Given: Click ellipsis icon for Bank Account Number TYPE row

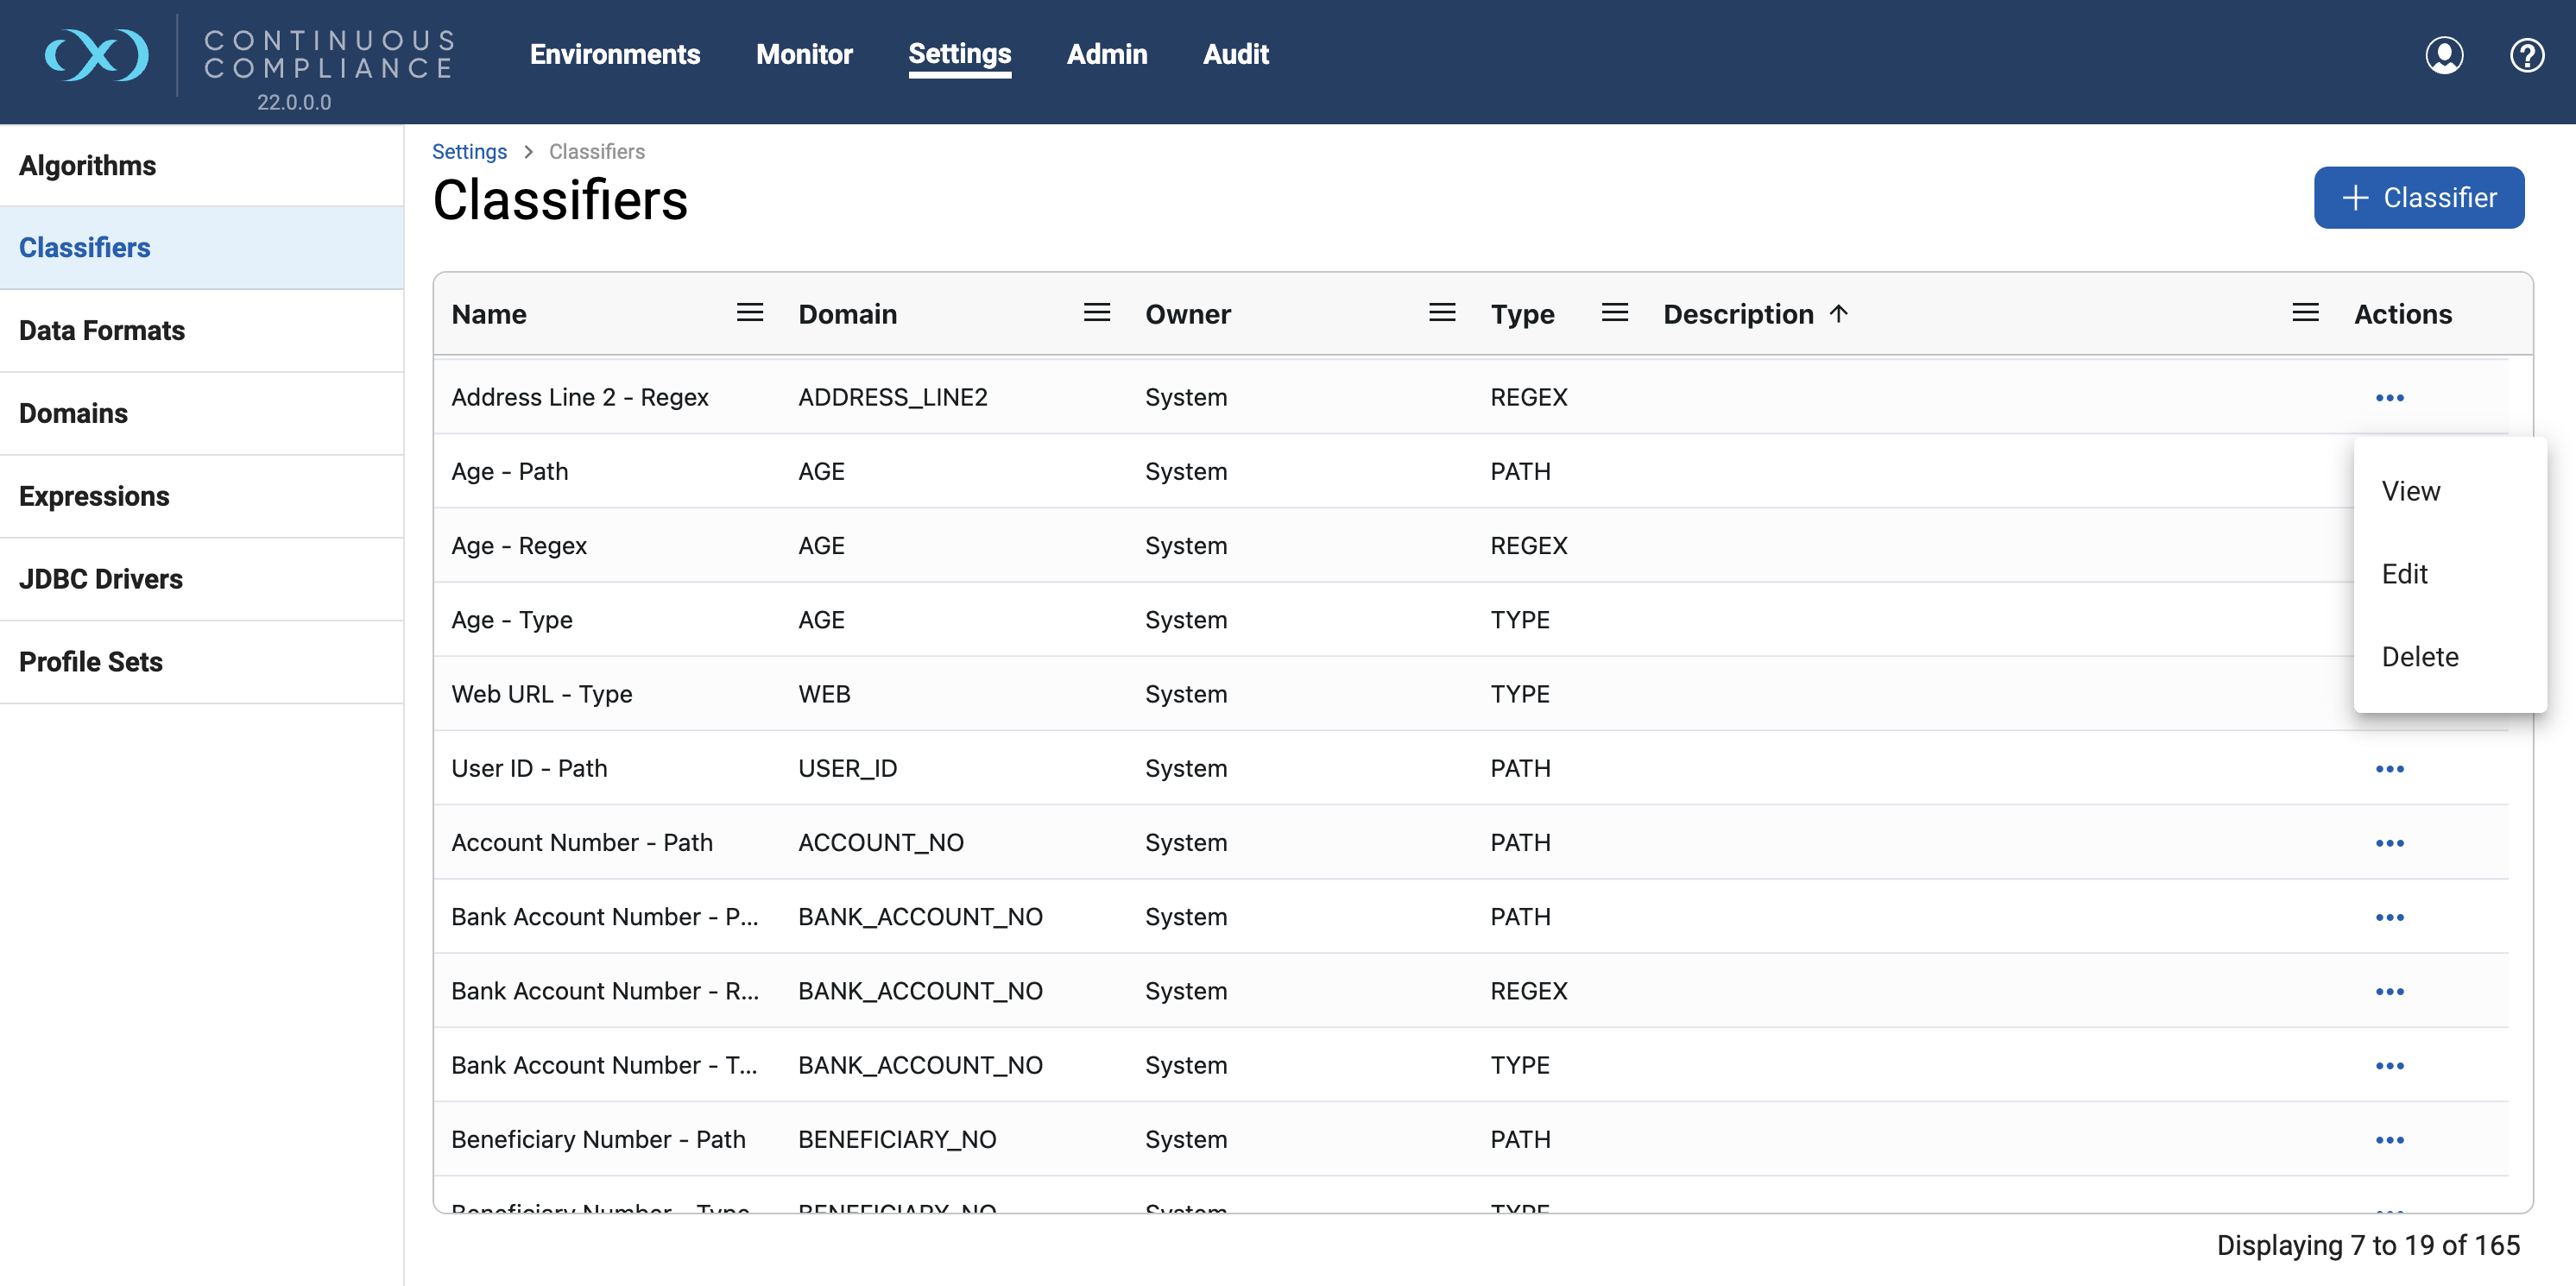Looking at the screenshot, I should pos(2389,1066).
